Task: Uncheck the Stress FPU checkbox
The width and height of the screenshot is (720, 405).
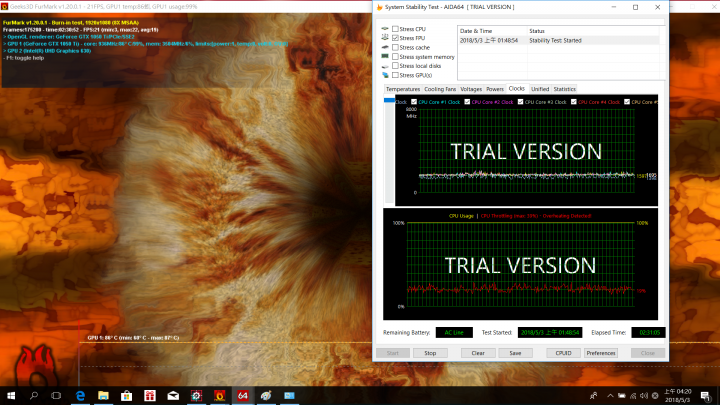Action: 395,38
